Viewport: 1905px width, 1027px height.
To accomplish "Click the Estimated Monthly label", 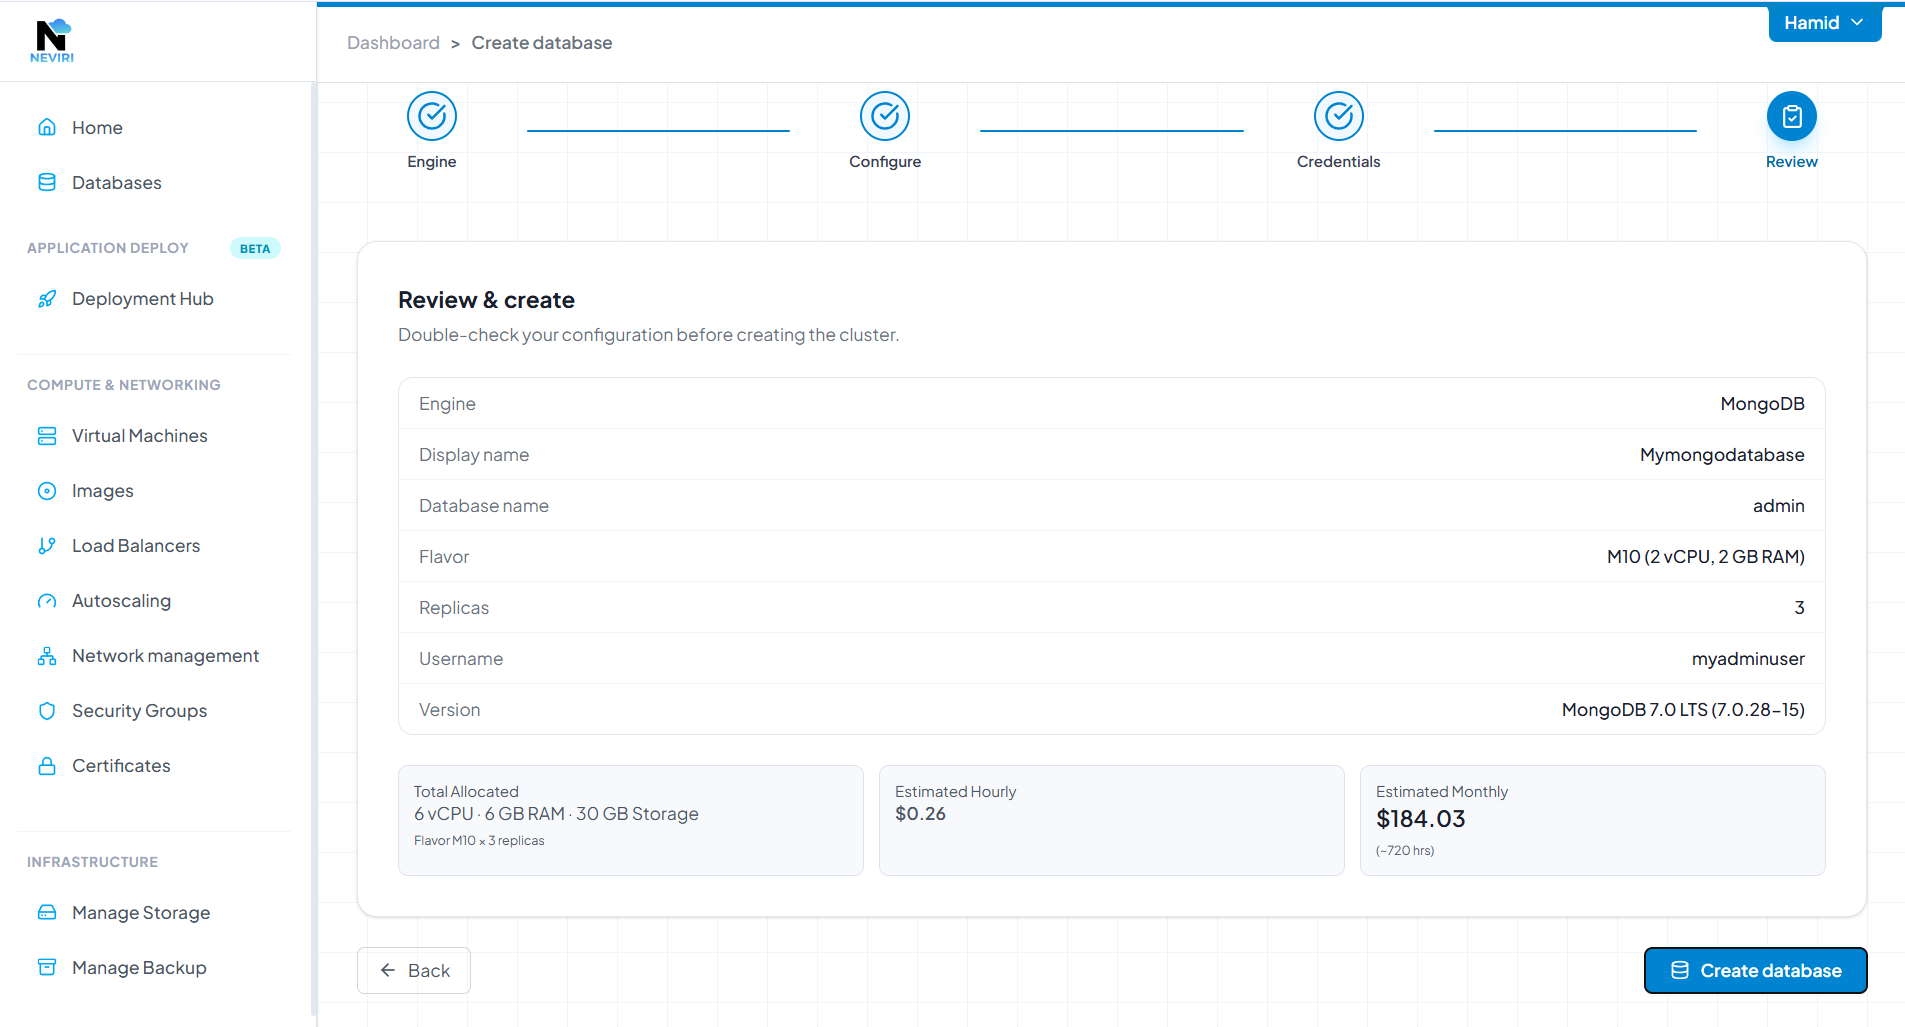I will pos(1442,792).
